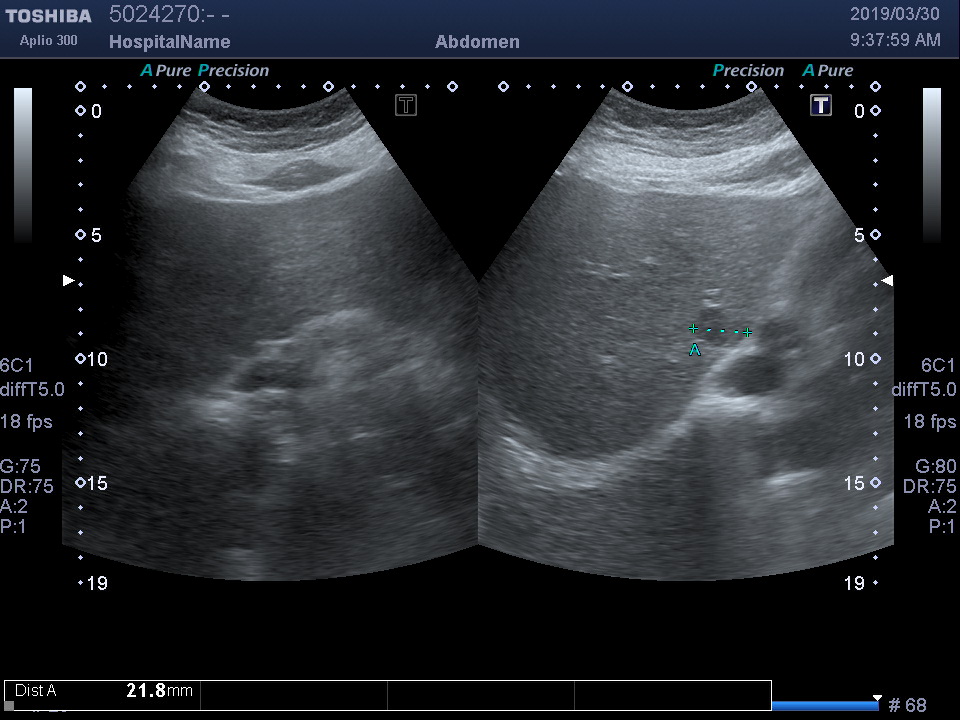Select the left caliper cross of measurement A
Screen dimensions: 960x720
coord(693,328)
